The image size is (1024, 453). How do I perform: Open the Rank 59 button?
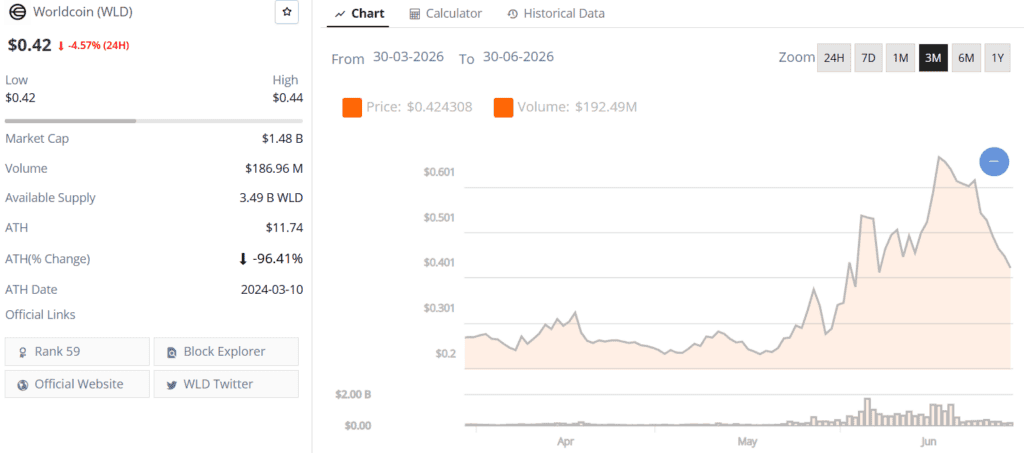tap(77, 352)
